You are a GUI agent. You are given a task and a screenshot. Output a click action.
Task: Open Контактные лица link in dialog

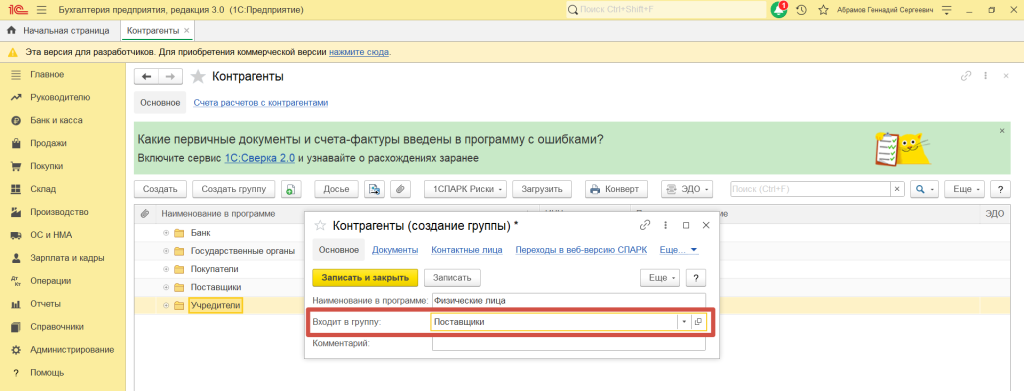coord(466,249)
